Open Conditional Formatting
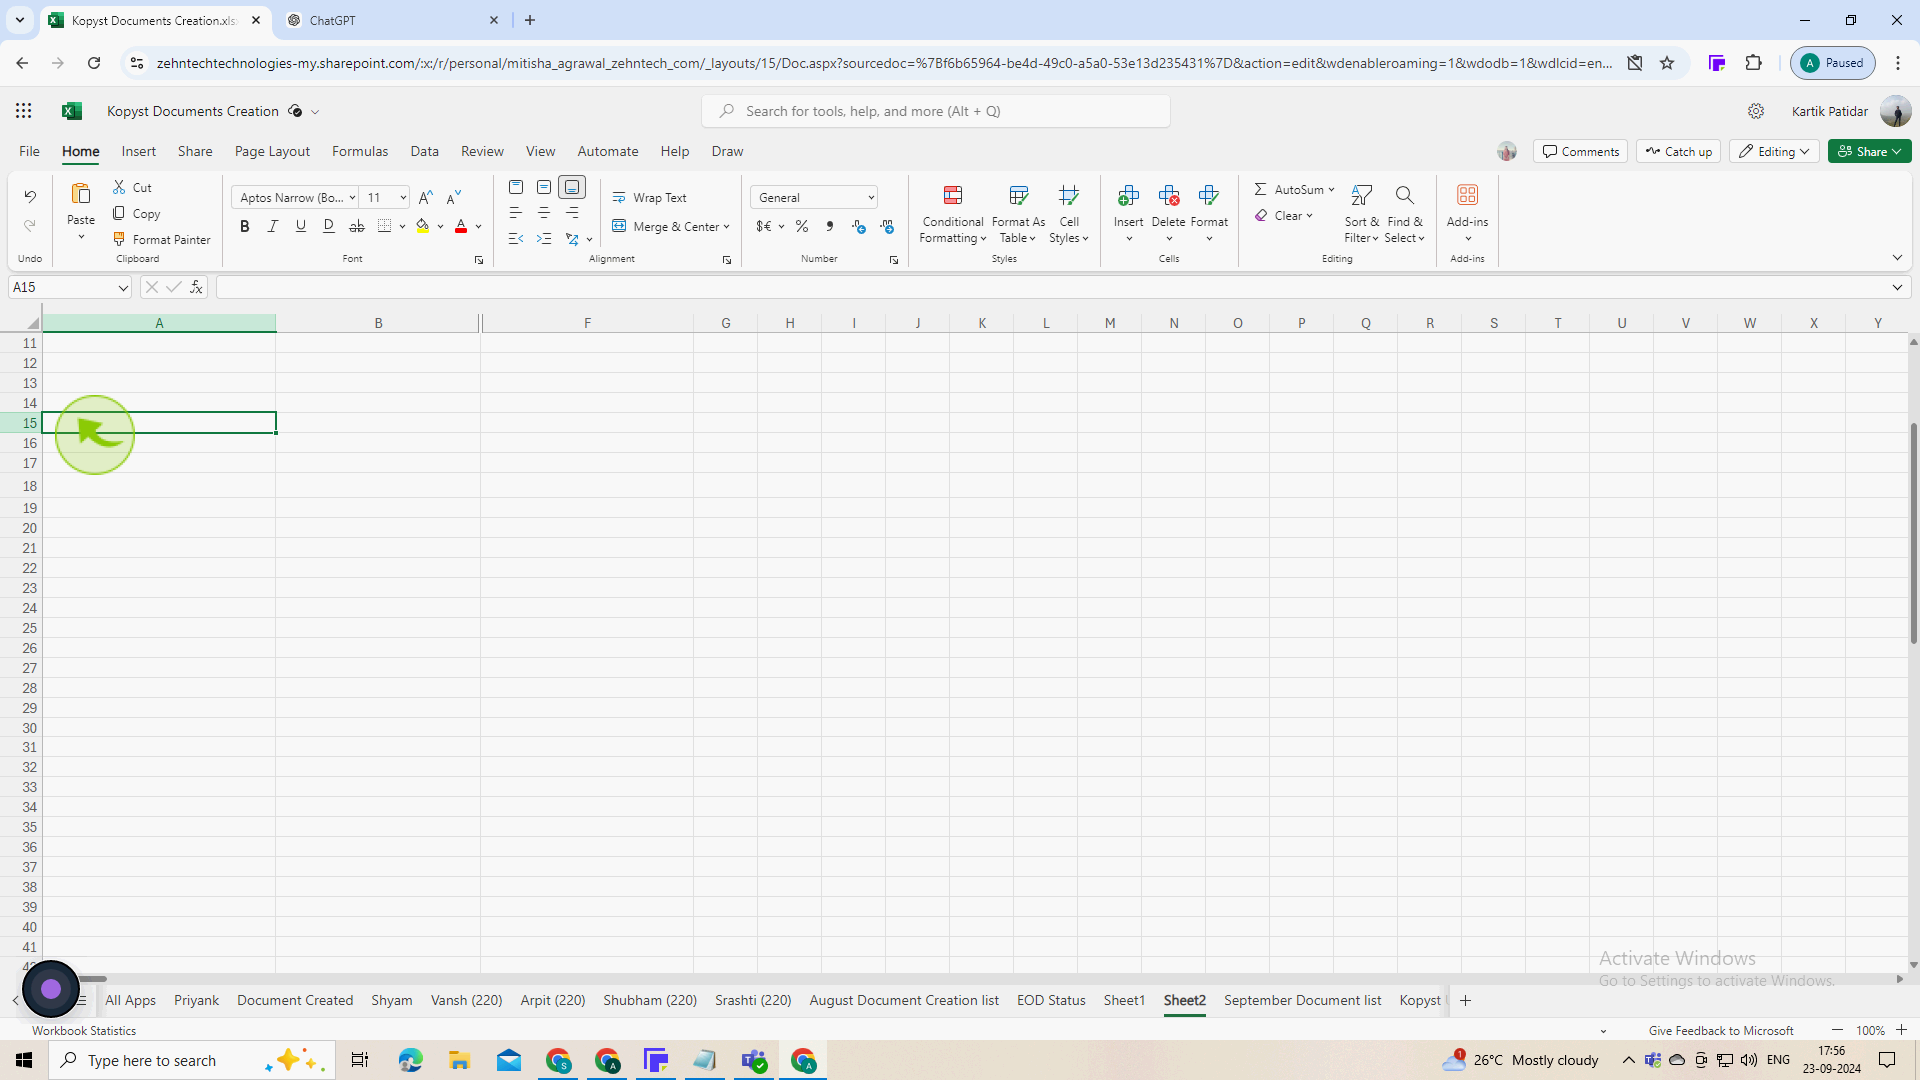The image size is (1920, 1080). pyautogui.click(x=953, y=213)
